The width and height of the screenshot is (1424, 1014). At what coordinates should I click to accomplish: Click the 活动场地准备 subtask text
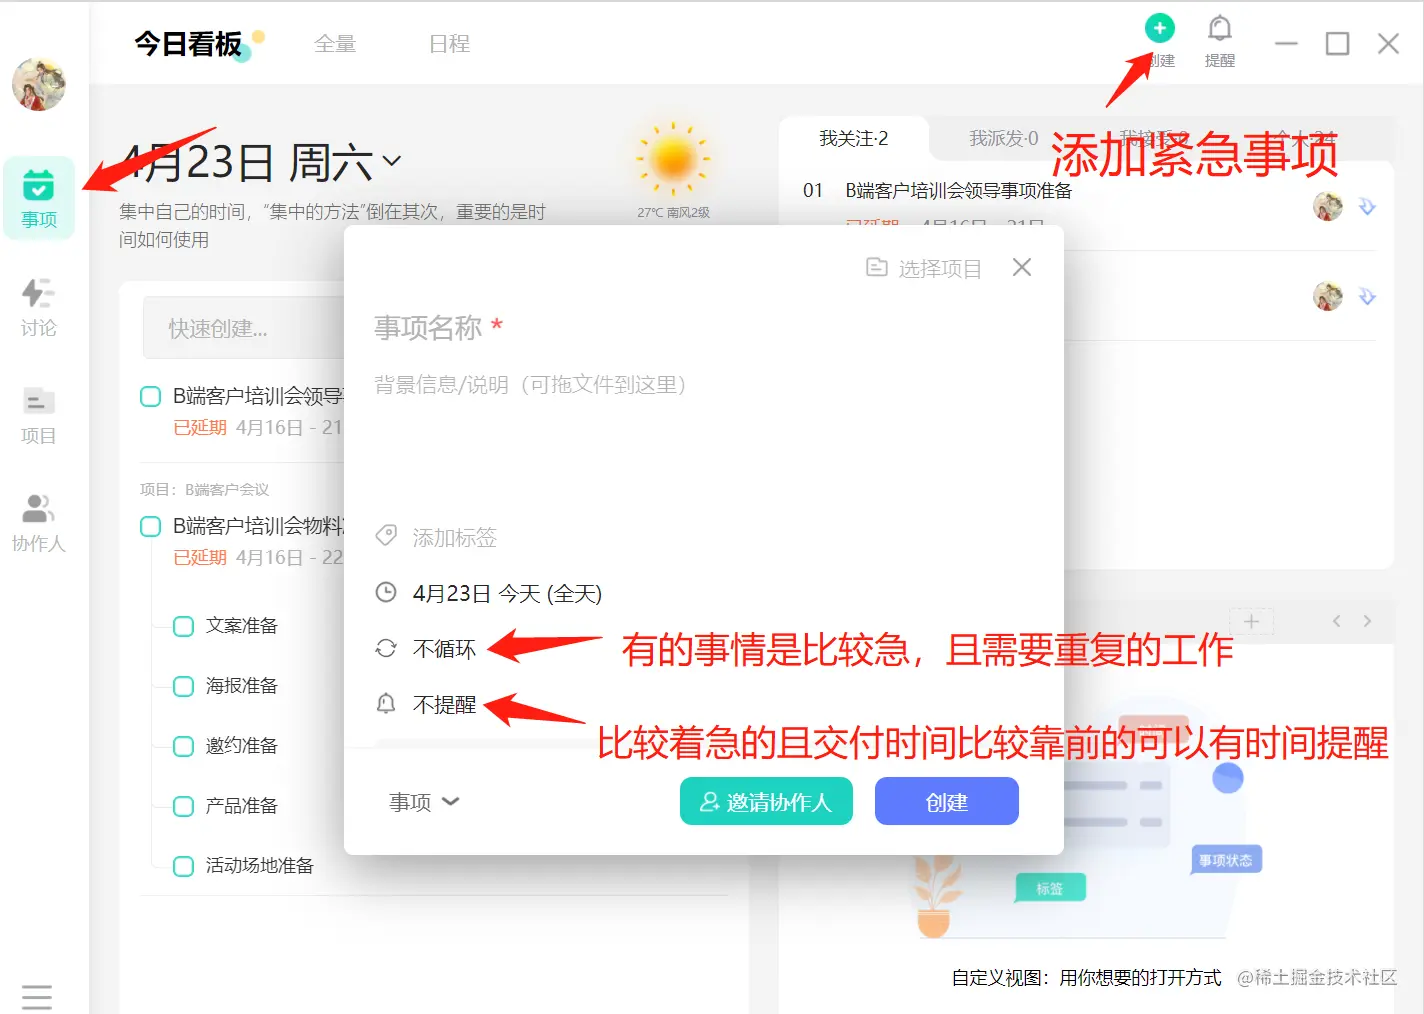point(260,866)
